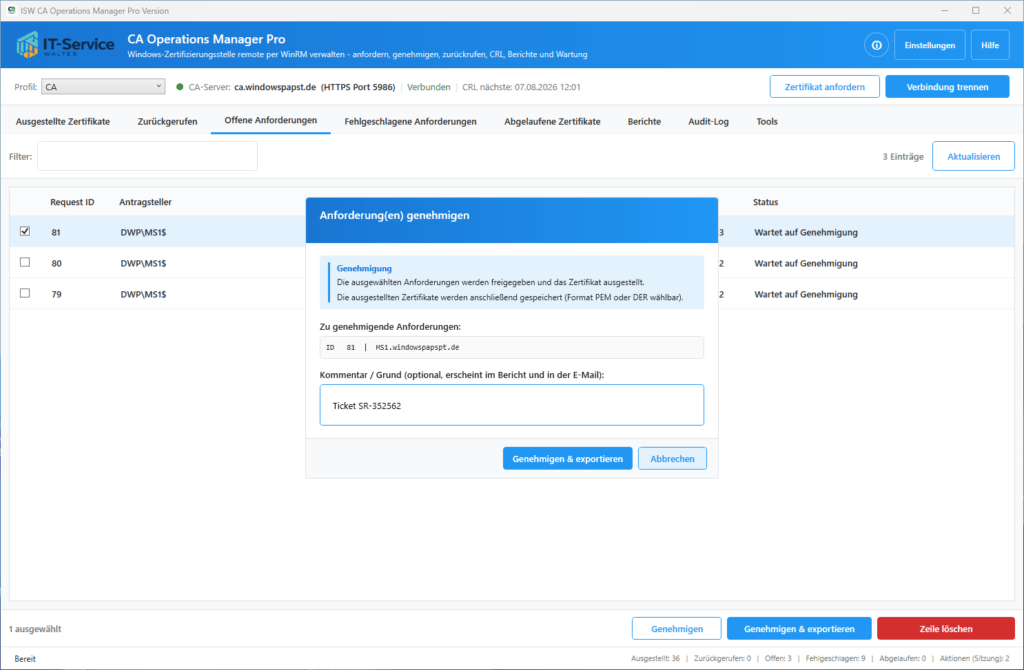Click the Aktionen (Sitzung): 2 entry
Image resolution: width=1024 pixels, height=670 pixels.
974,658
